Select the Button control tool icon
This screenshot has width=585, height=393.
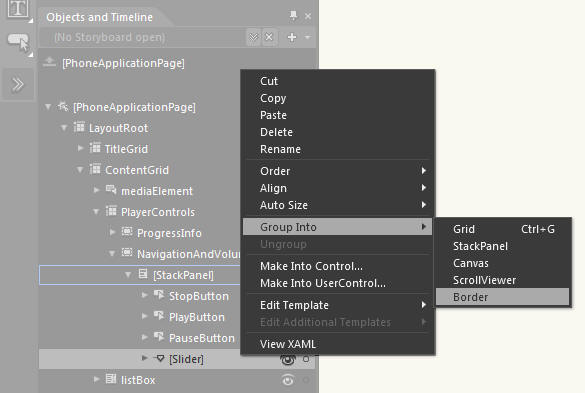coord(18,42)
